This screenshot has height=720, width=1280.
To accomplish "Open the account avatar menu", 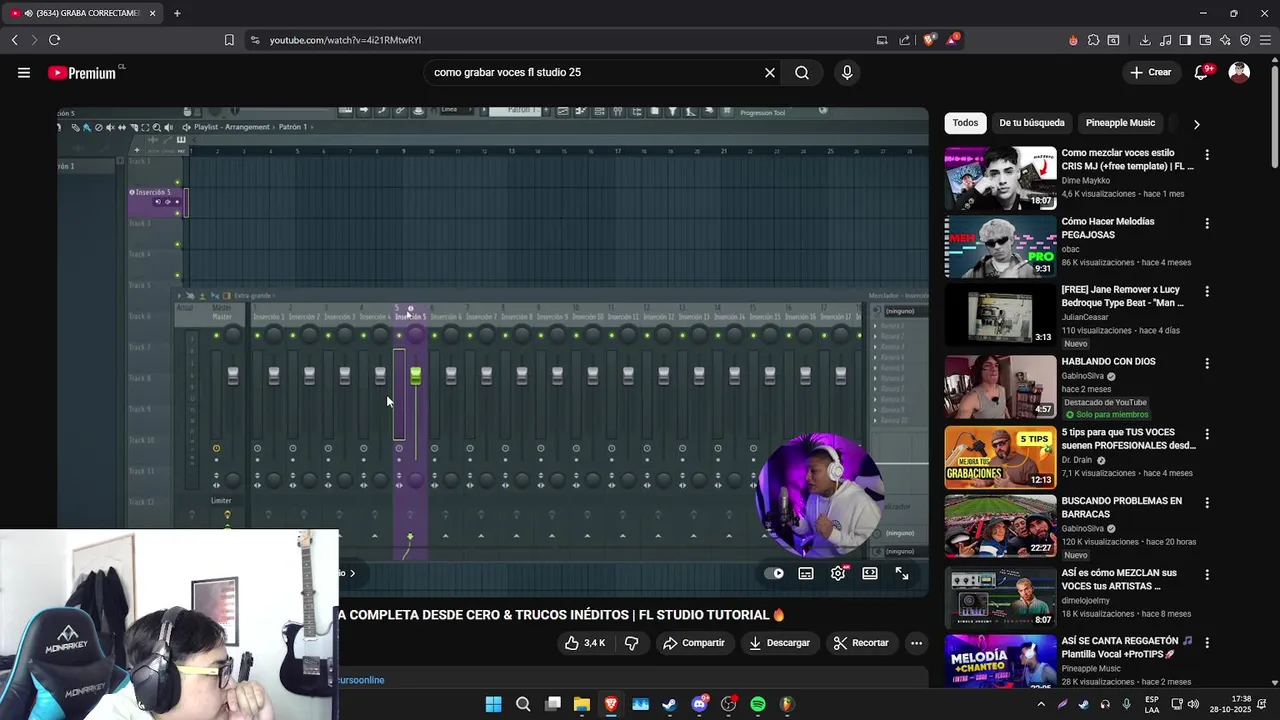I will click(x=1239, y=72).
